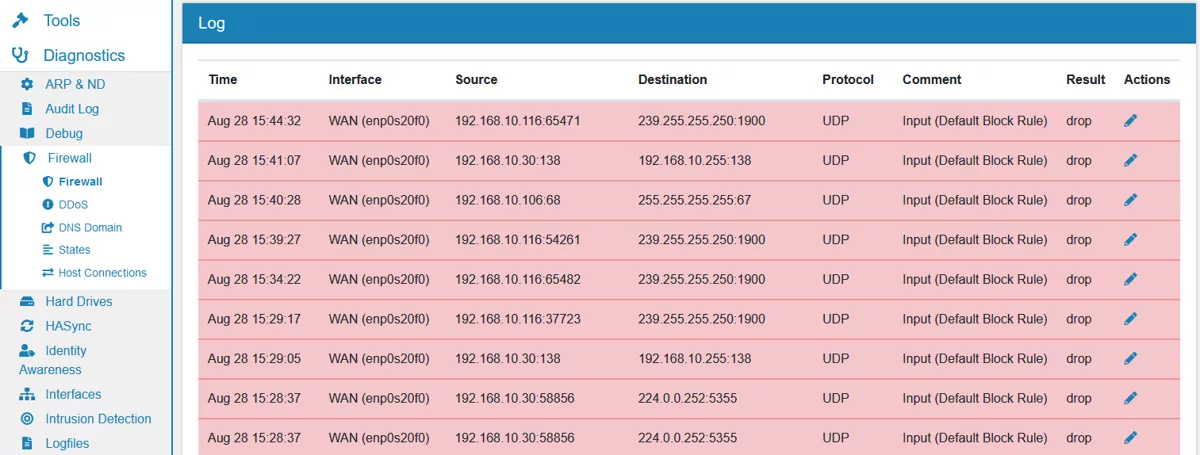
Task: Open the Hard Drives page
Action: pyautogui.click(x=79, y=302)
